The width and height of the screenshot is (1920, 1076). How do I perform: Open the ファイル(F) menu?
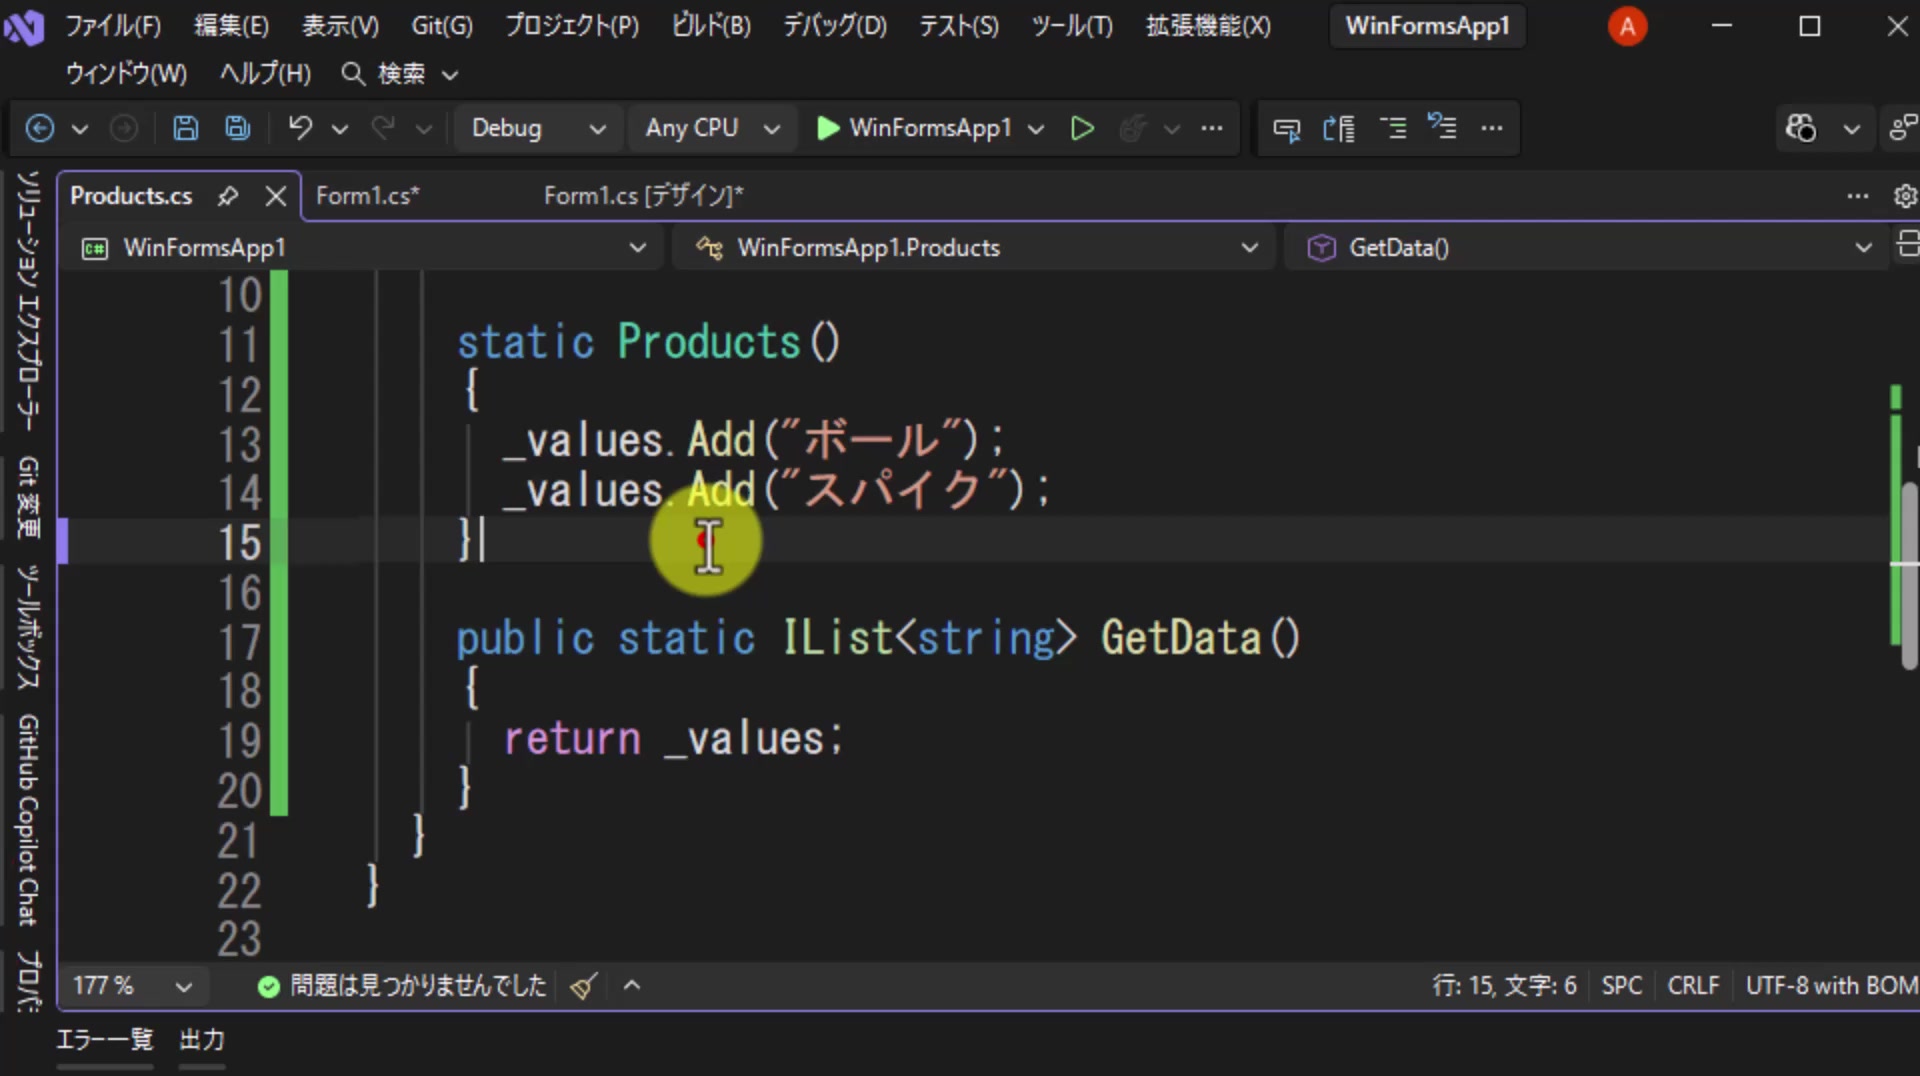point(113,26)
